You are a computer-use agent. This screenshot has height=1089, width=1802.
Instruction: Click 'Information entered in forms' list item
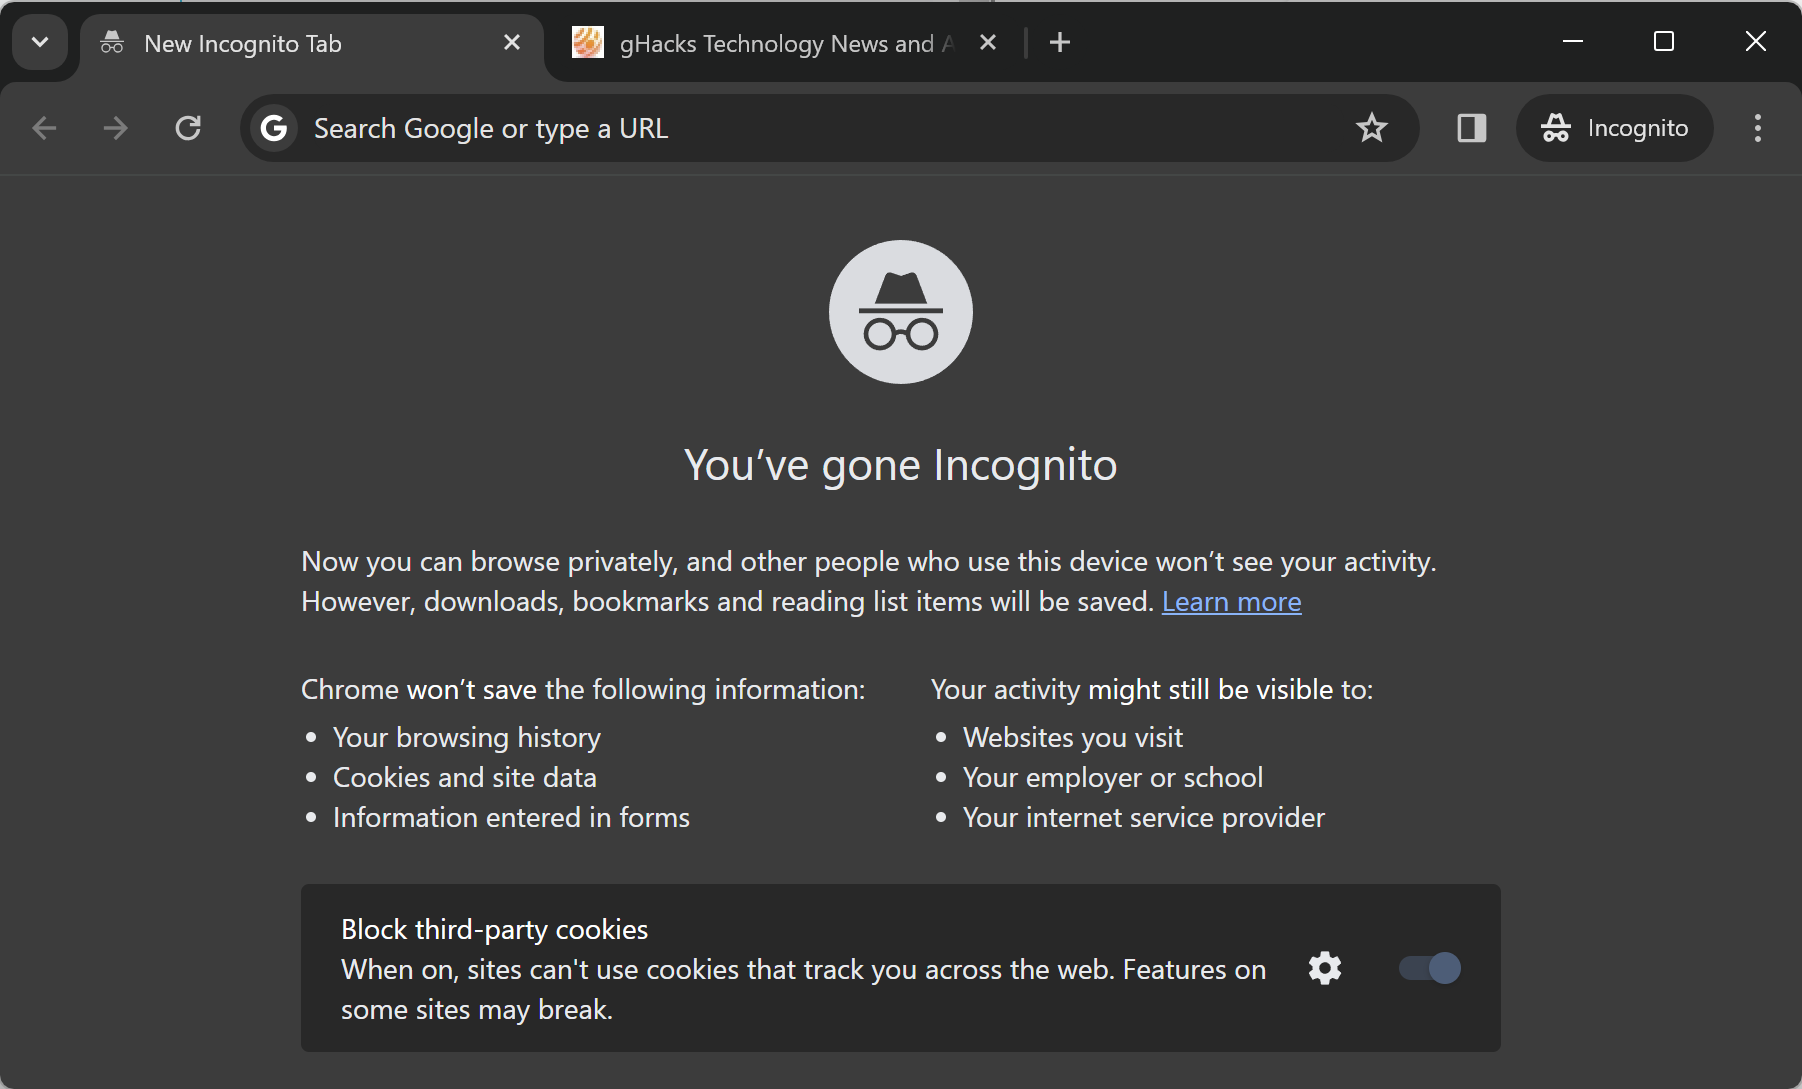coord(511,817)
